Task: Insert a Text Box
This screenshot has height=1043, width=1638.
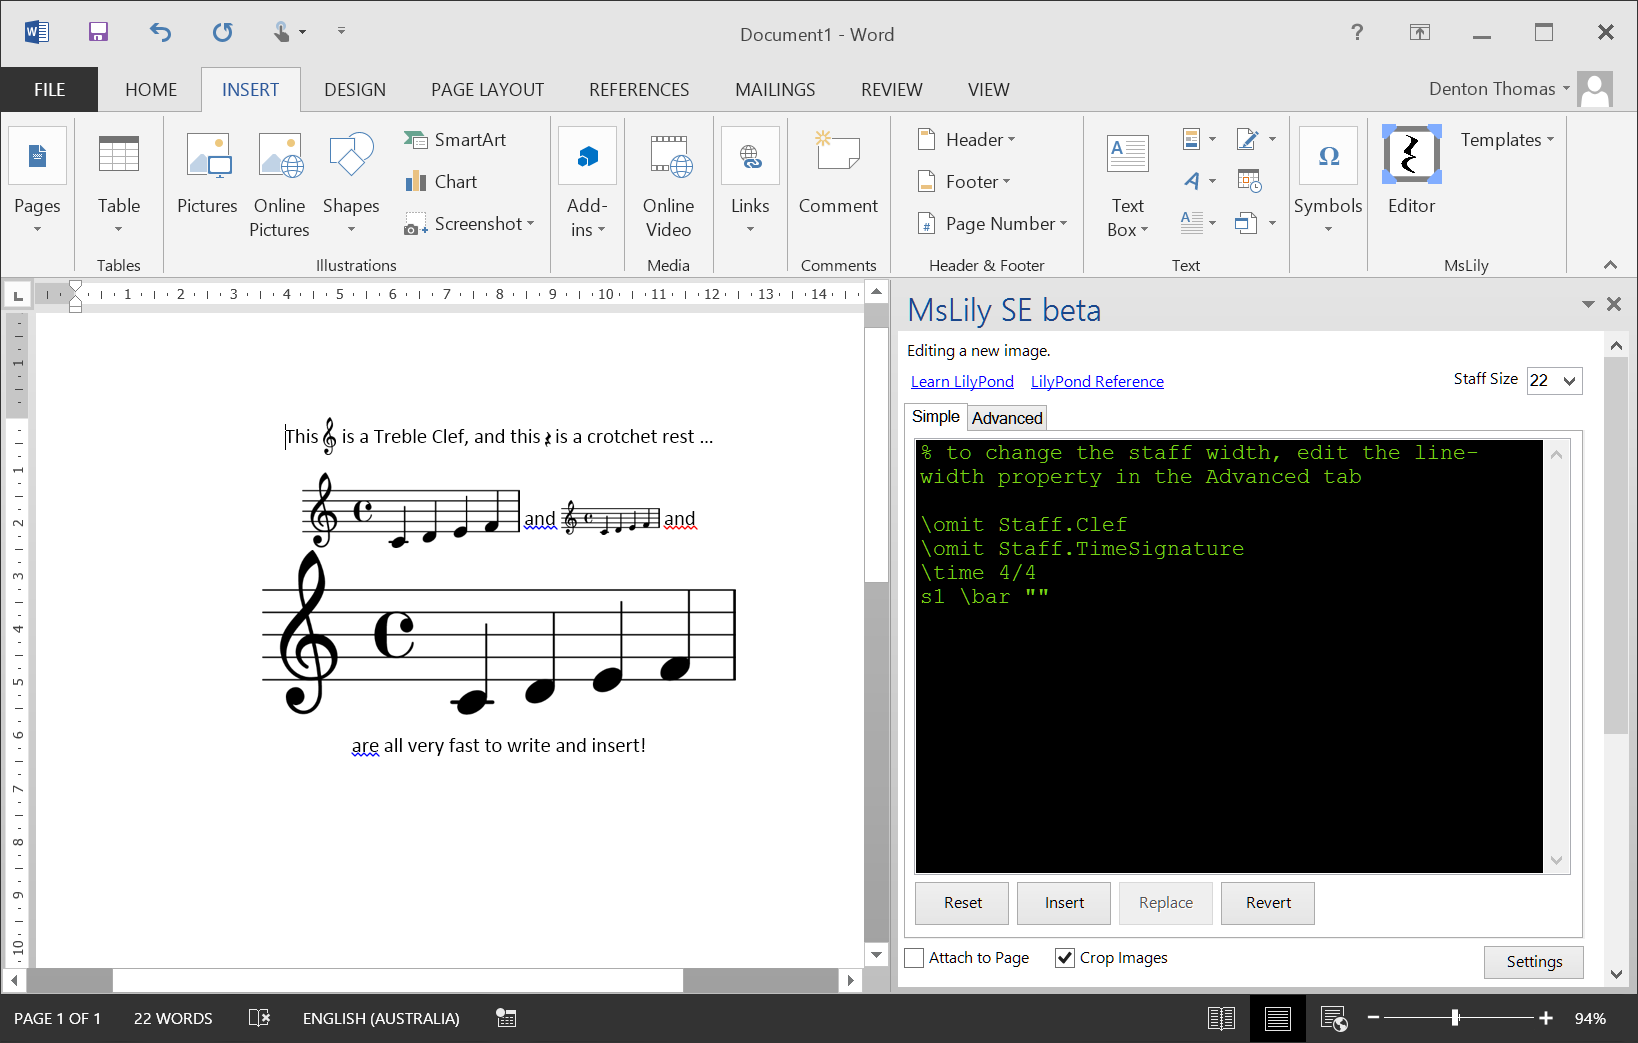Action: [x=1128, y=185]
